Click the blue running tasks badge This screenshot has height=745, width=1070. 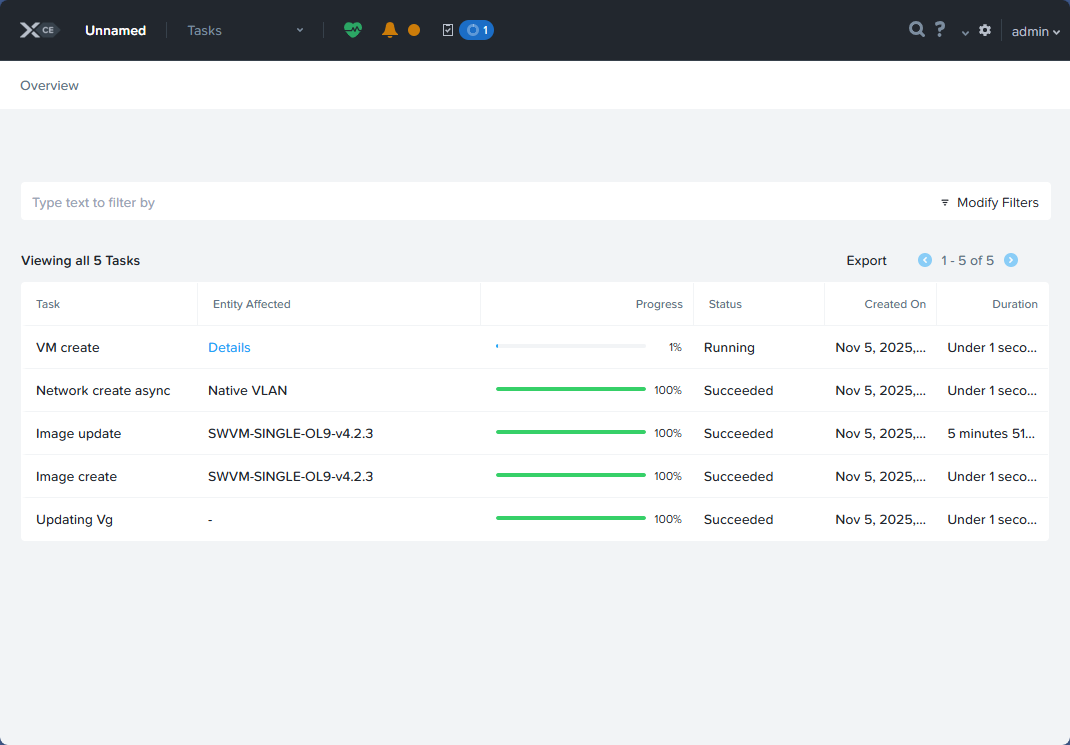(476, 30)
